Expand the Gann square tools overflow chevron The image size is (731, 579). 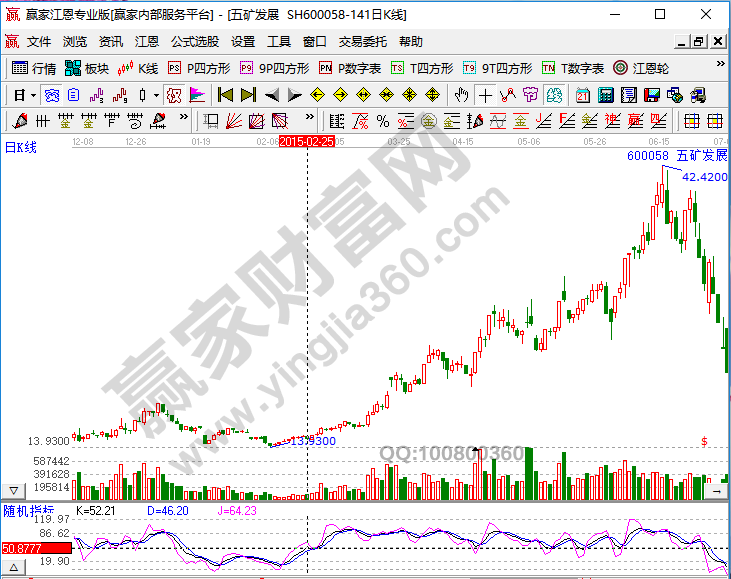click(310, 117)
